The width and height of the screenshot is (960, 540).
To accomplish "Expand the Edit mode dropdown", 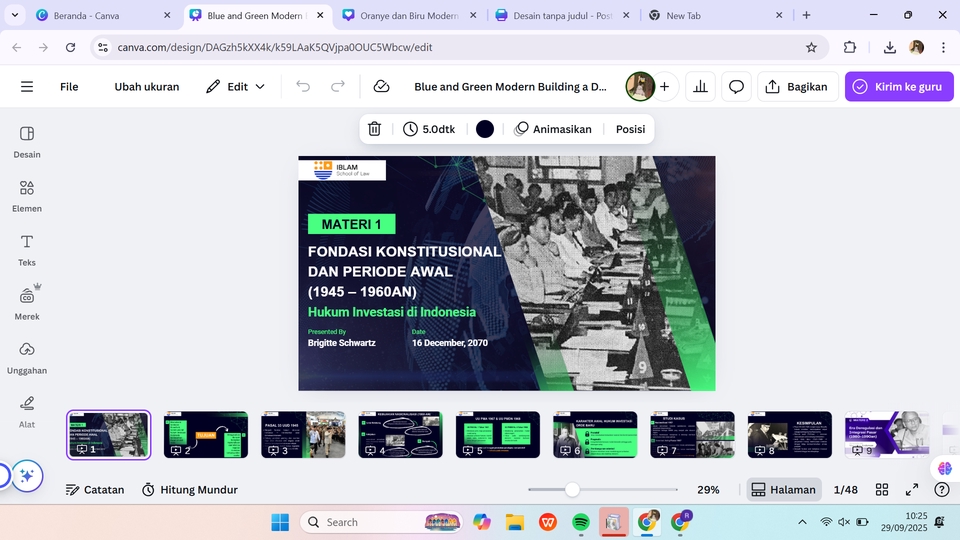I will point(235,86).
